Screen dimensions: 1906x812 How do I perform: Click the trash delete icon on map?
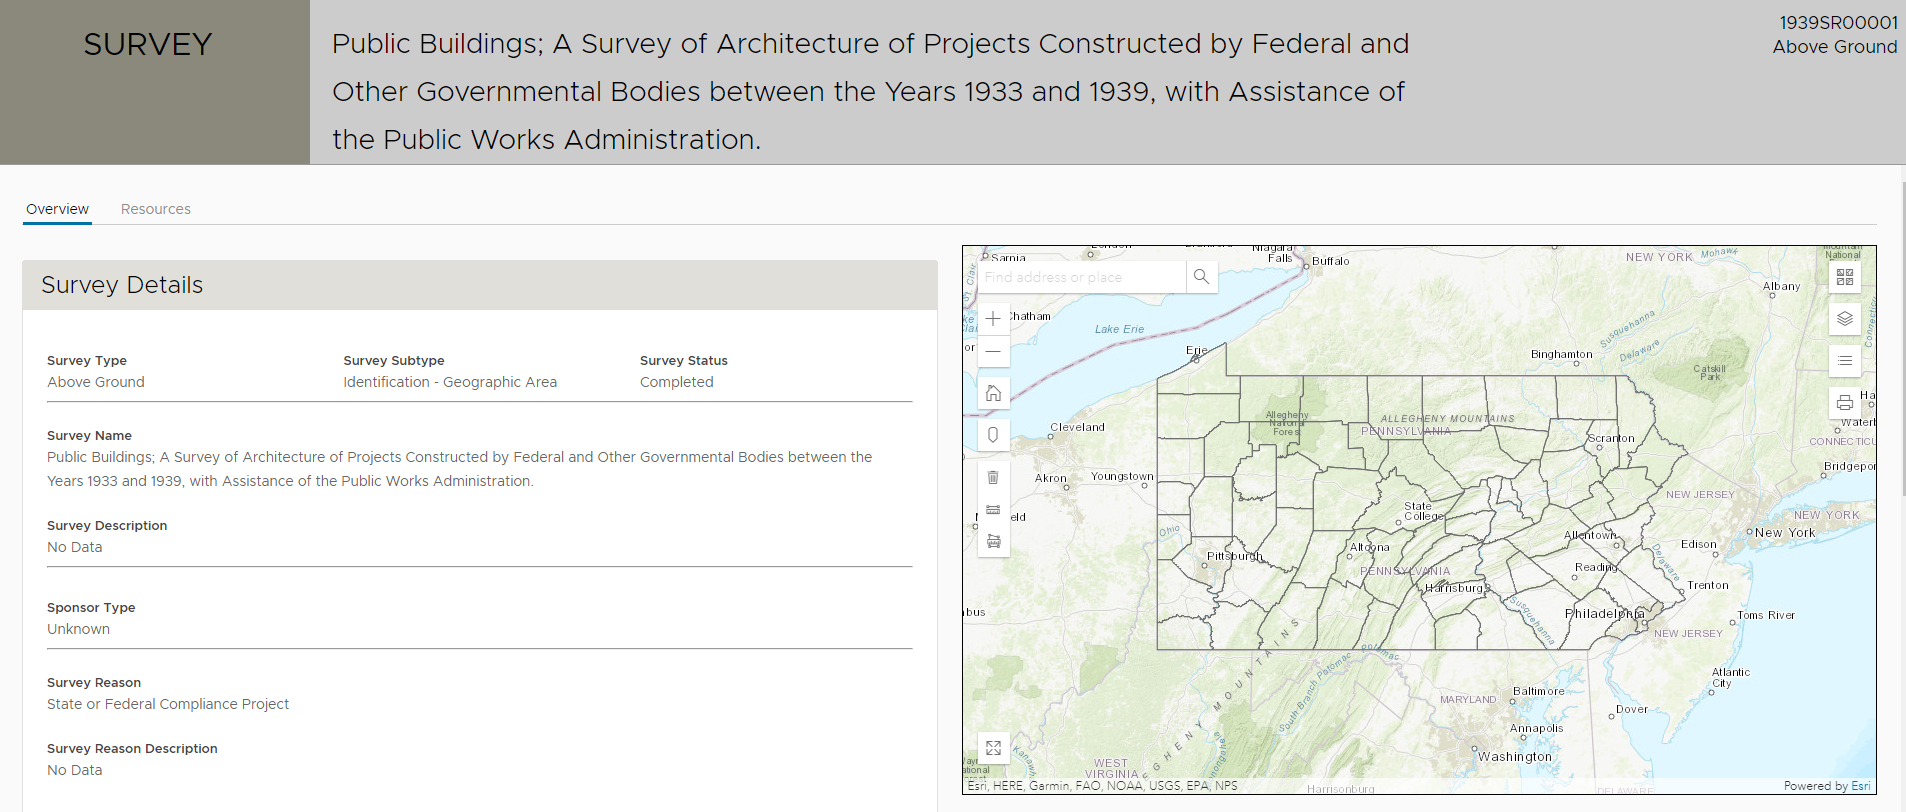click(x=993, y=477)
